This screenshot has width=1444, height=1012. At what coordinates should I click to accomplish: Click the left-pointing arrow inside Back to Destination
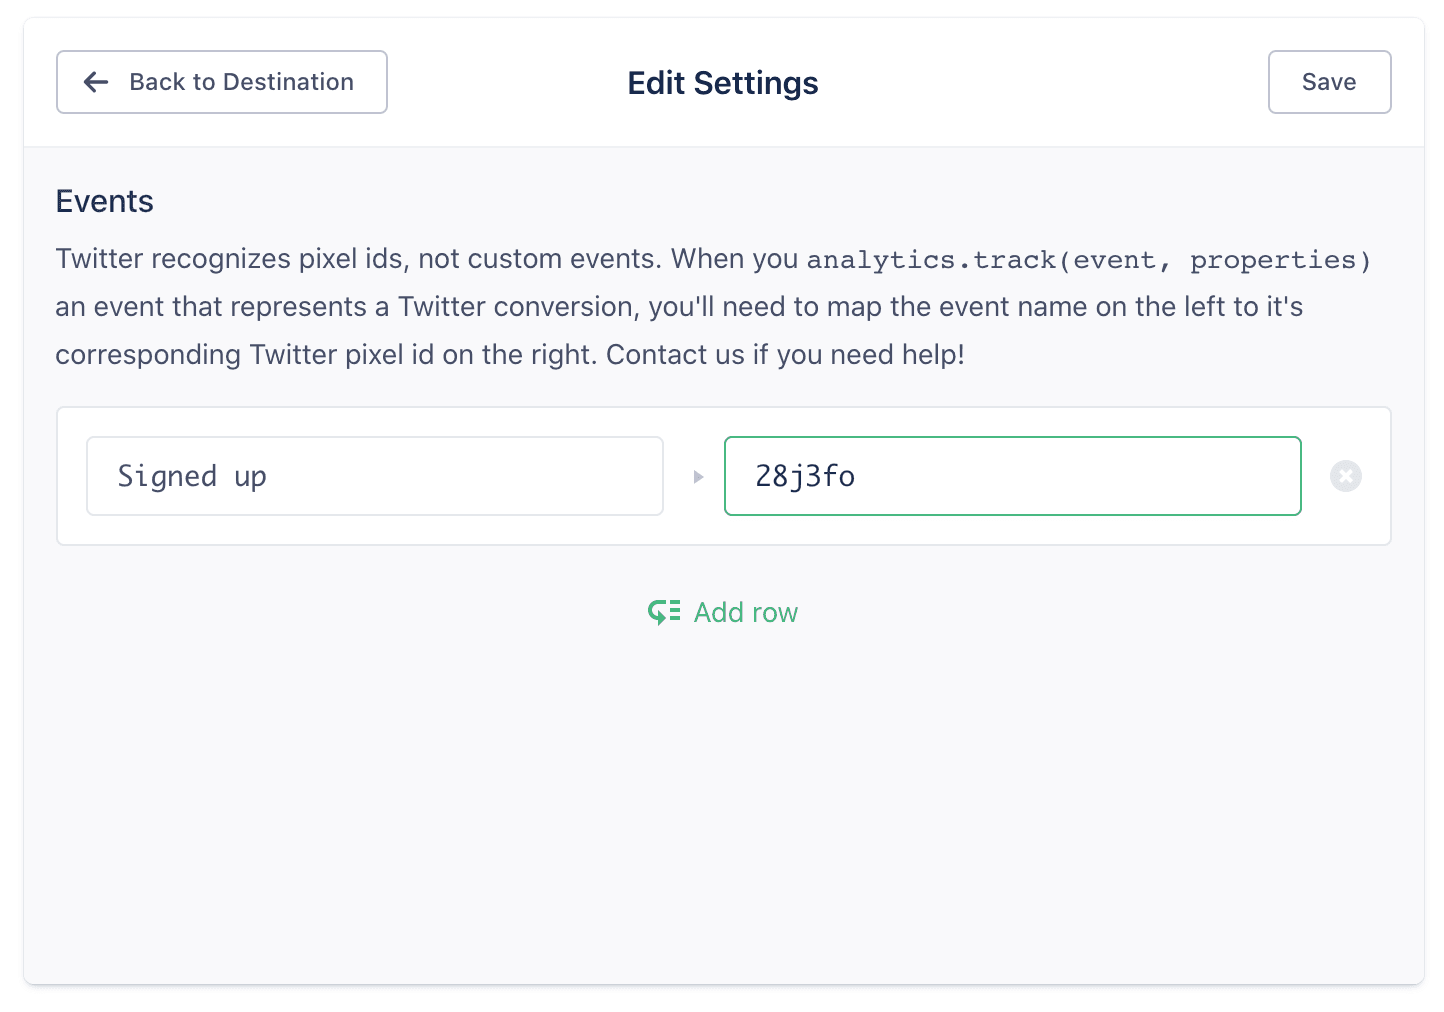[95, 82]
